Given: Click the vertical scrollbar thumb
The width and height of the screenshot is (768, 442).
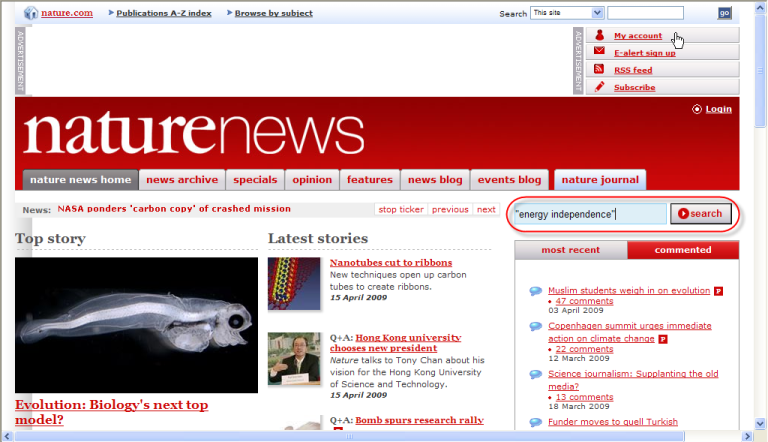Looking at the screenshot, I should [760, 71].
